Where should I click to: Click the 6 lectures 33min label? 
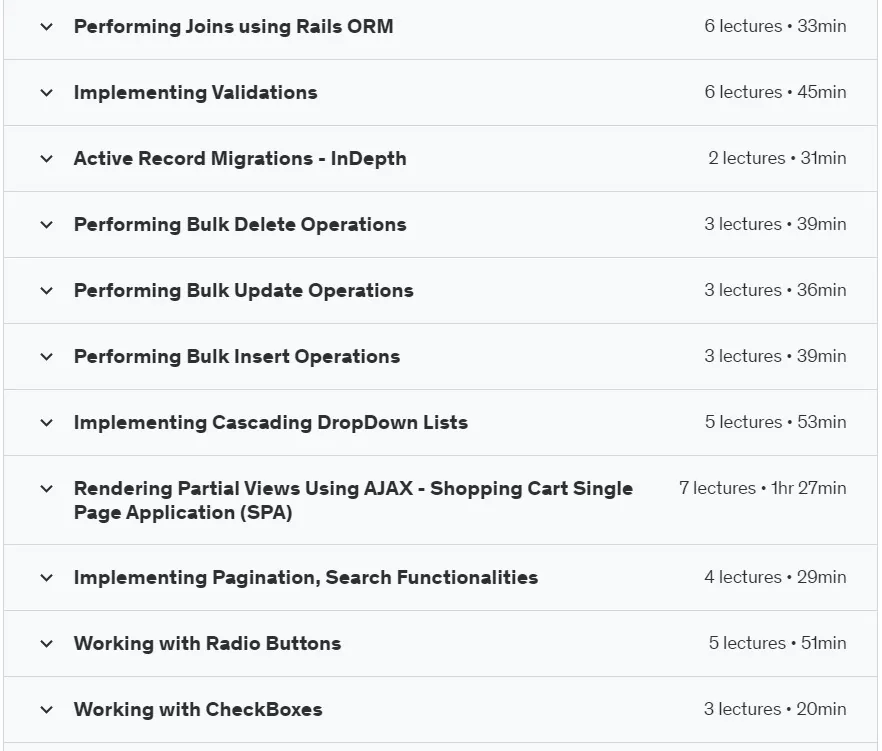pyautogui.click(x=775, y=26)
